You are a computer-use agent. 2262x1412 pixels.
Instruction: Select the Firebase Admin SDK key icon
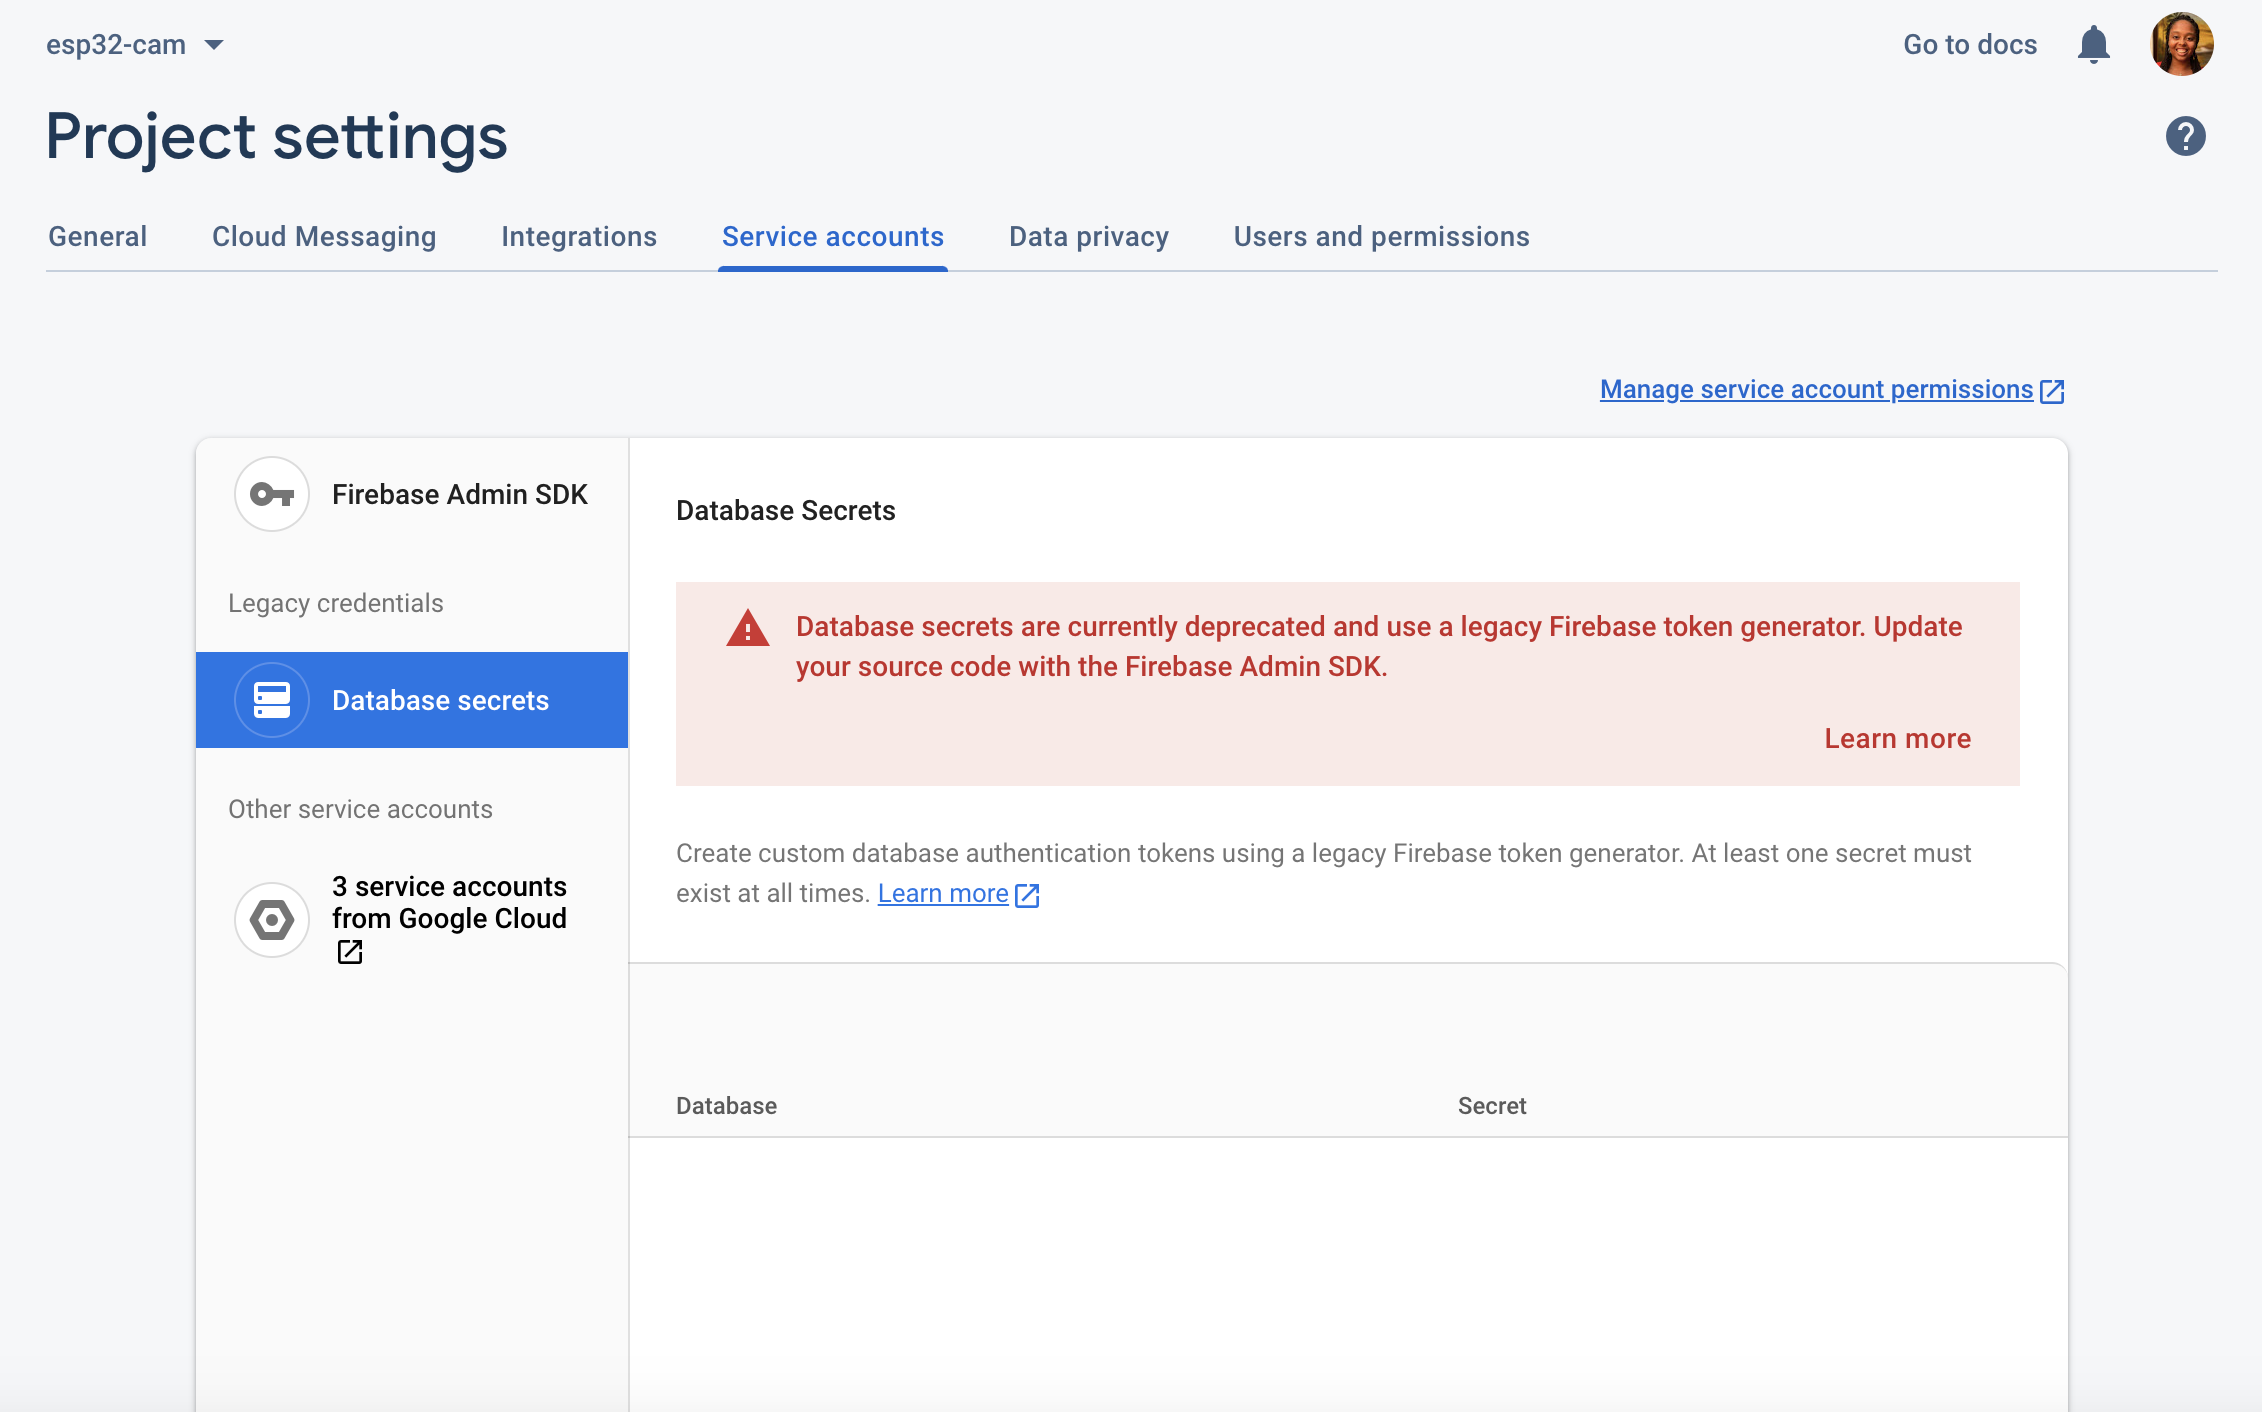click(x=271, y=494)
